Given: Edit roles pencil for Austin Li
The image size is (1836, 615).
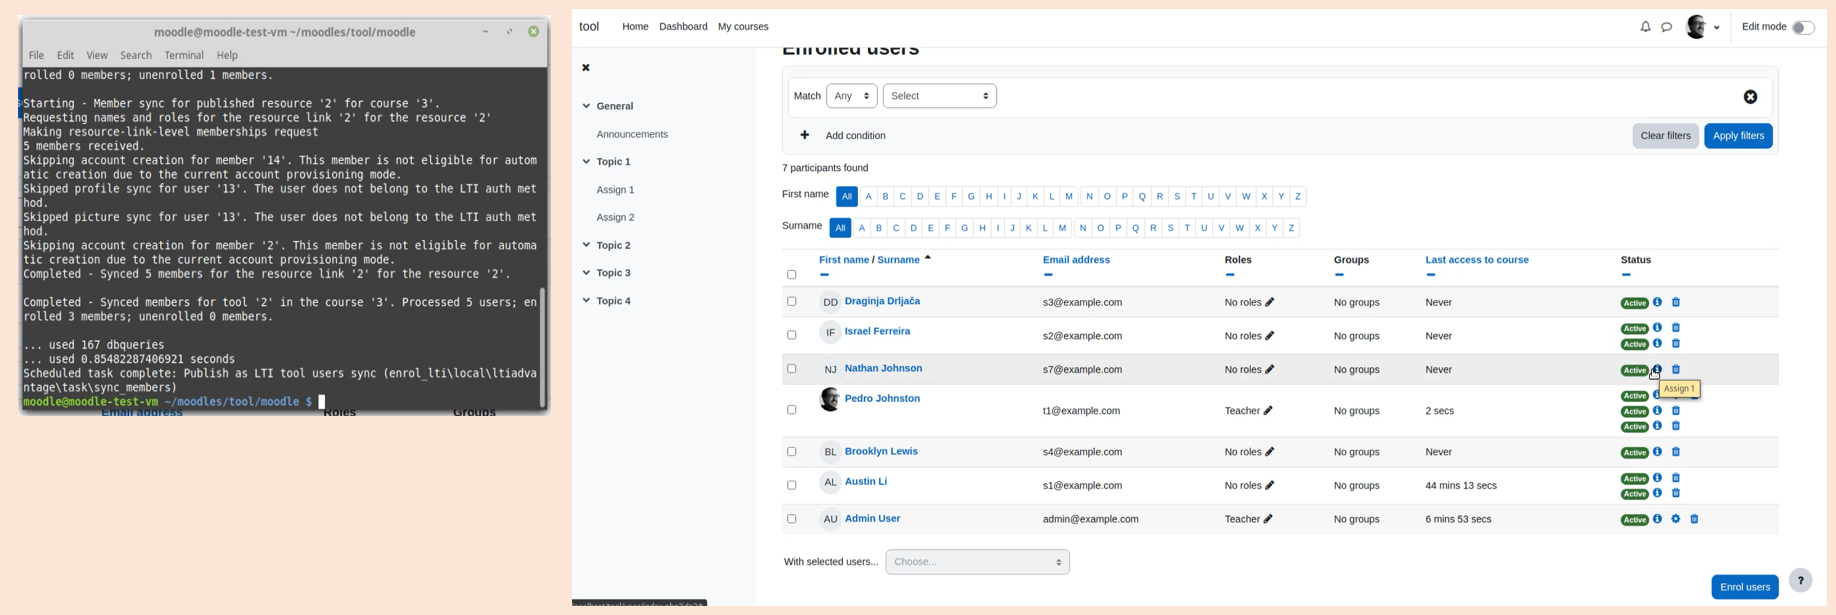Looking at the screenshot, I should [1270, 485].
